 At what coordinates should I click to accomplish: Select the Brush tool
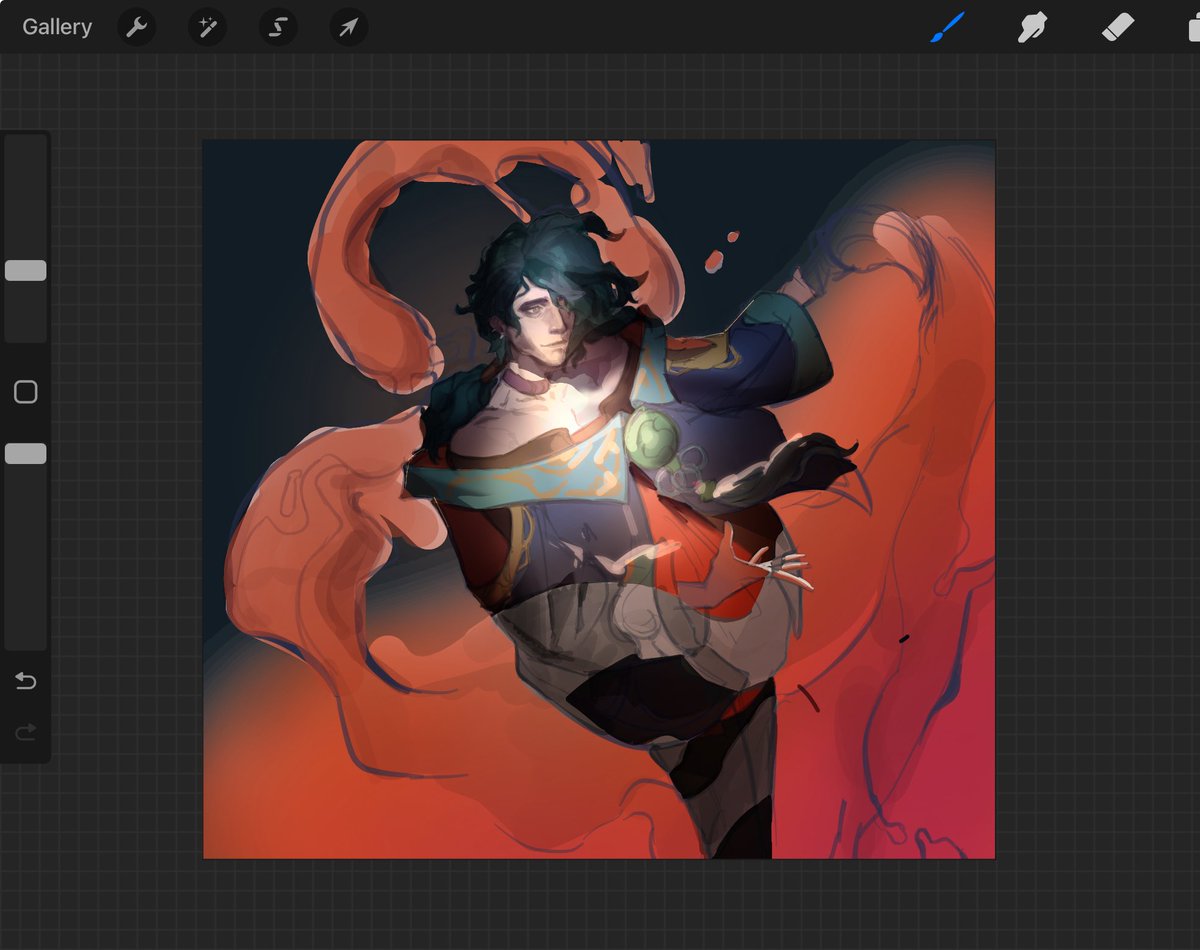946,27
